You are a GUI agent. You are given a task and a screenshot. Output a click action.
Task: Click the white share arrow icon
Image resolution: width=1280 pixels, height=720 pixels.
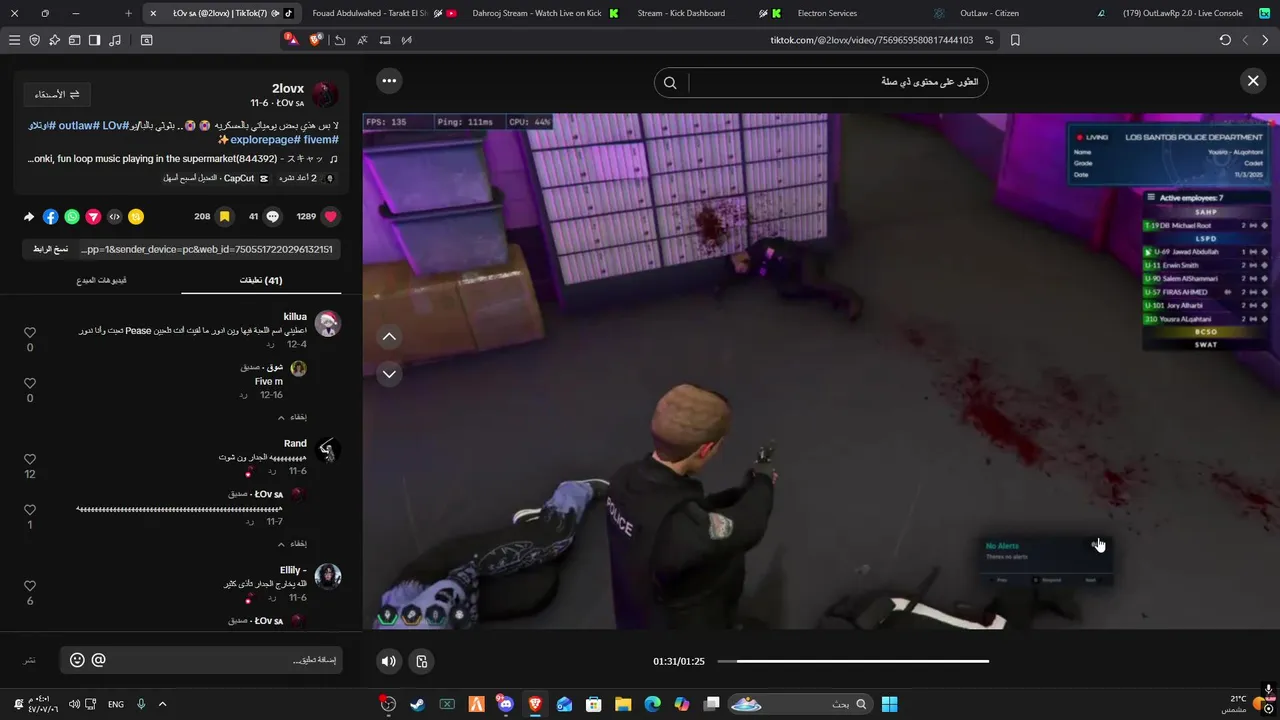pos(29,217)
